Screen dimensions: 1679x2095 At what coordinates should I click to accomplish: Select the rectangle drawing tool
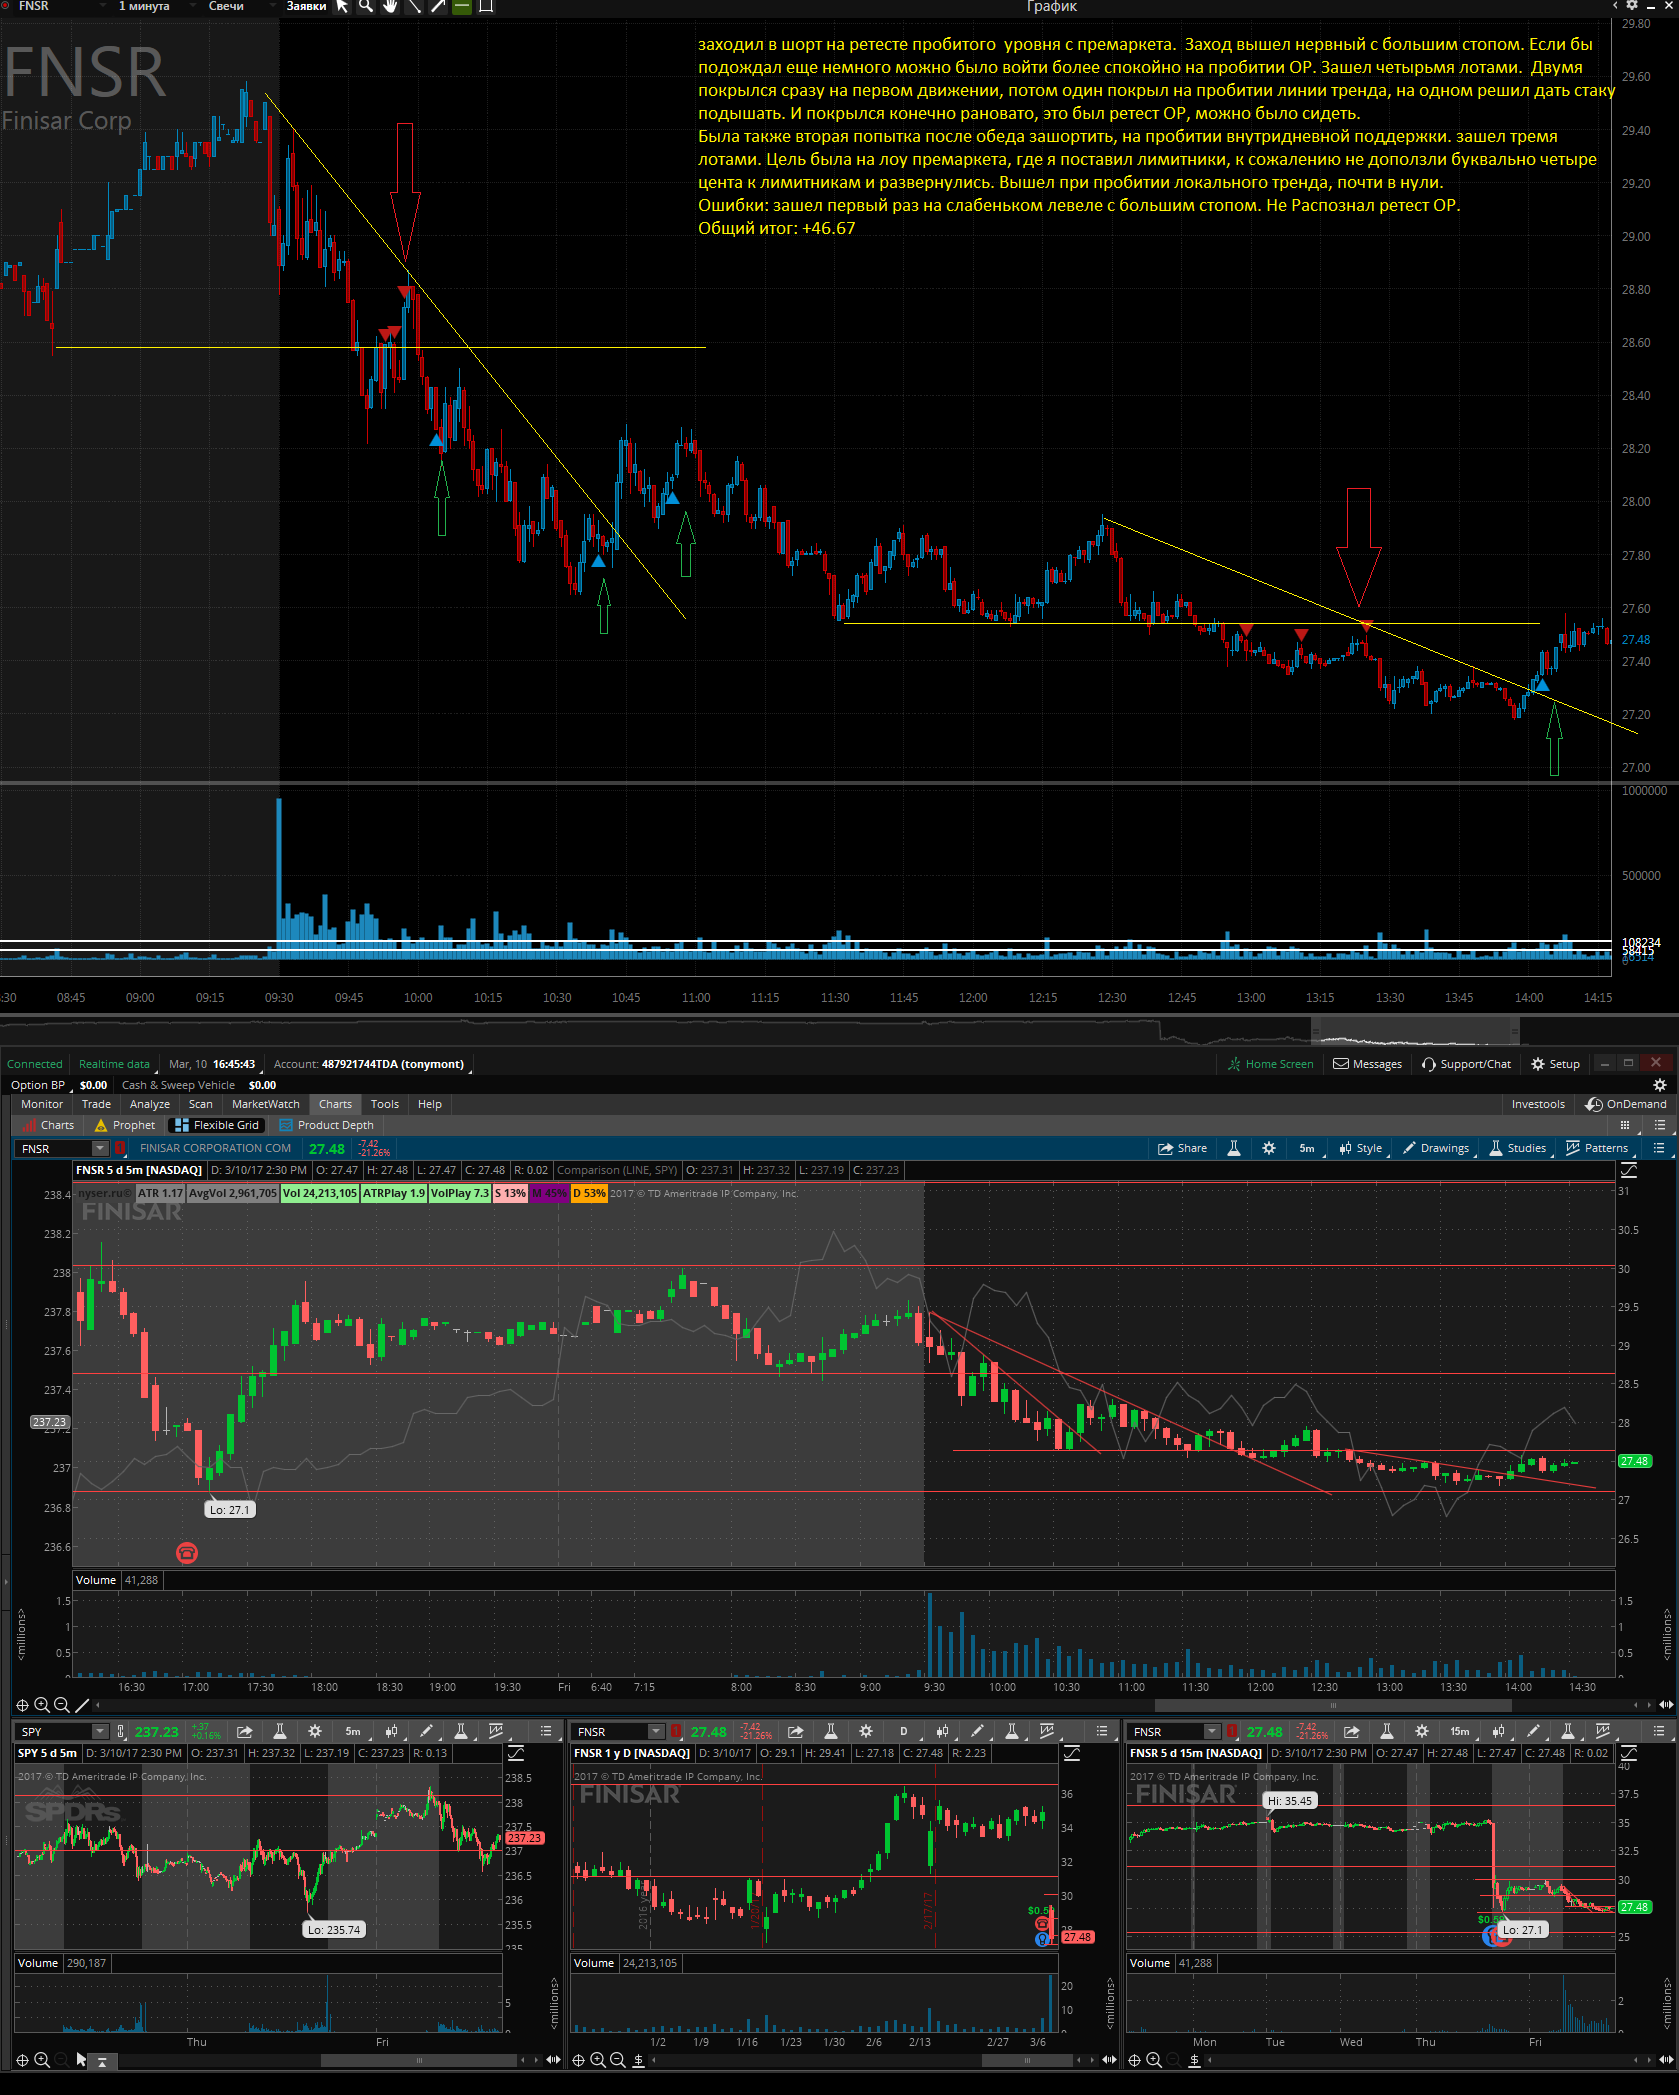tap(486, 6)
